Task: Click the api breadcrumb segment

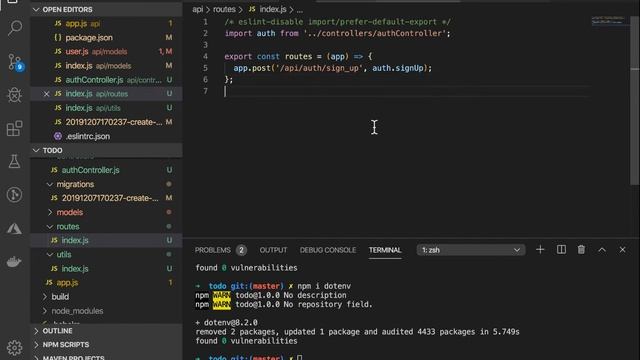Action: click(x=198, y=9)
